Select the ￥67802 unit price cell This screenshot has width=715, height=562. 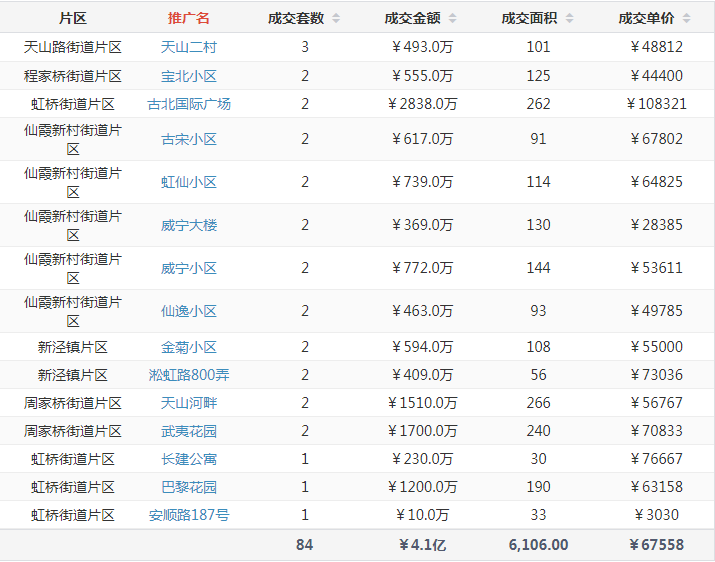[x=656, y=139]
